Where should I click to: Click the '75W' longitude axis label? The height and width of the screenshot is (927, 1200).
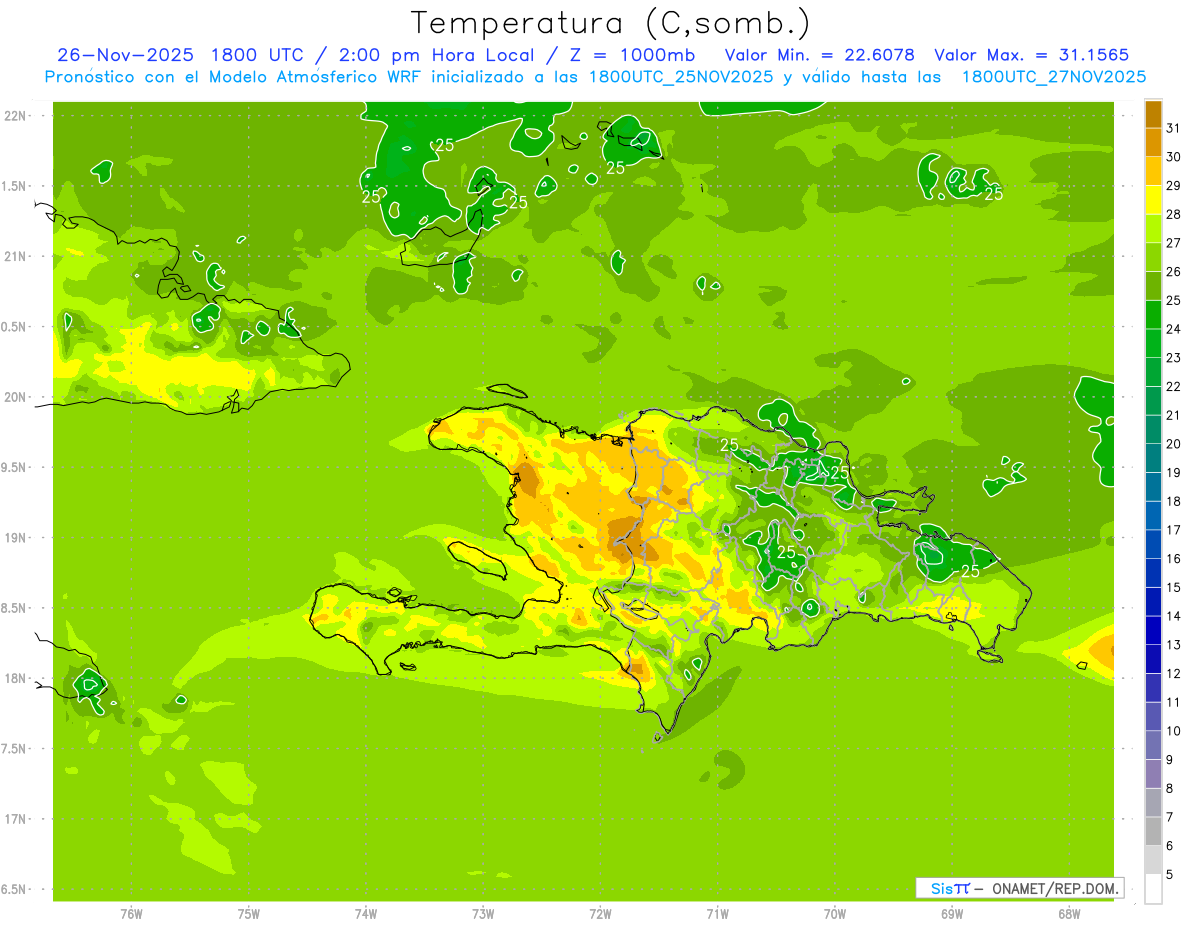click(248, 914)
